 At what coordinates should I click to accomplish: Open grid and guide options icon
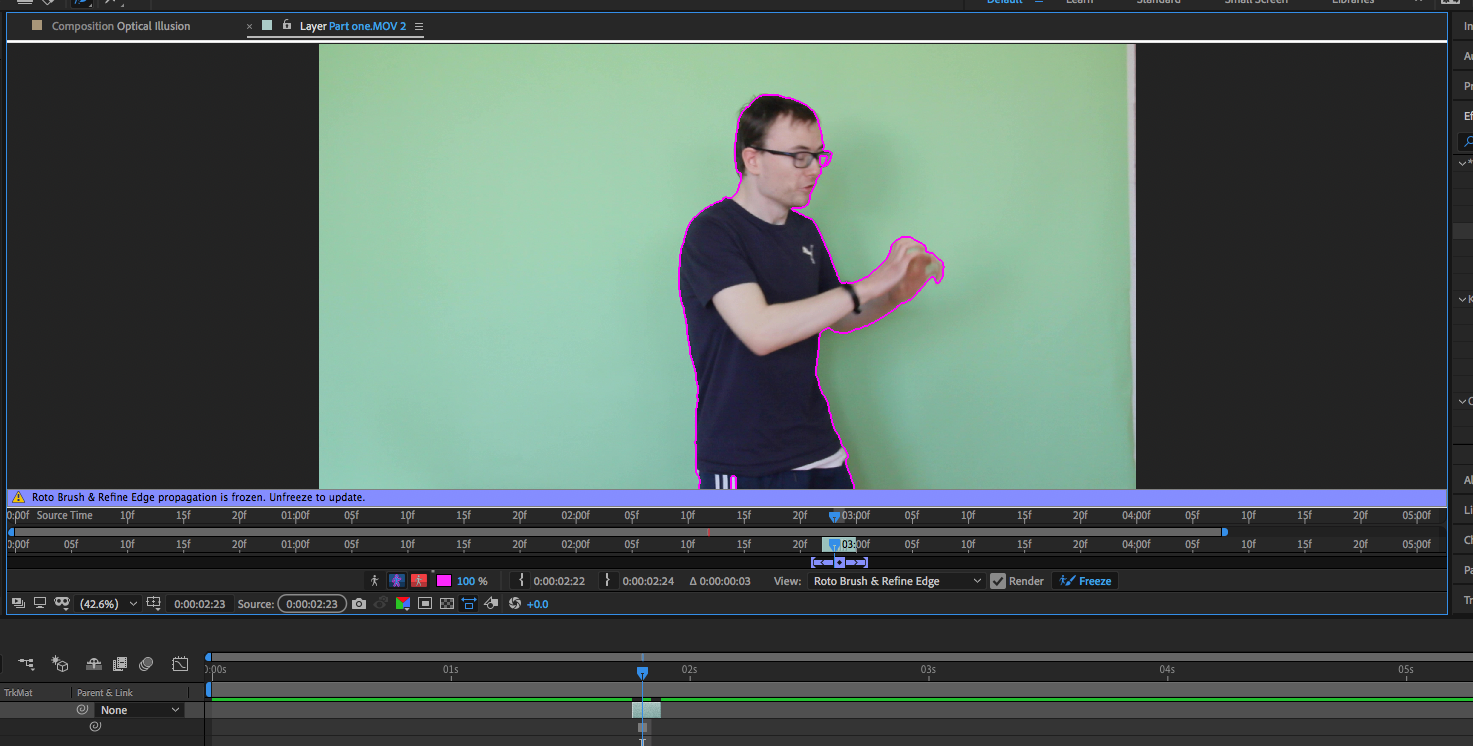click(154, 604)
